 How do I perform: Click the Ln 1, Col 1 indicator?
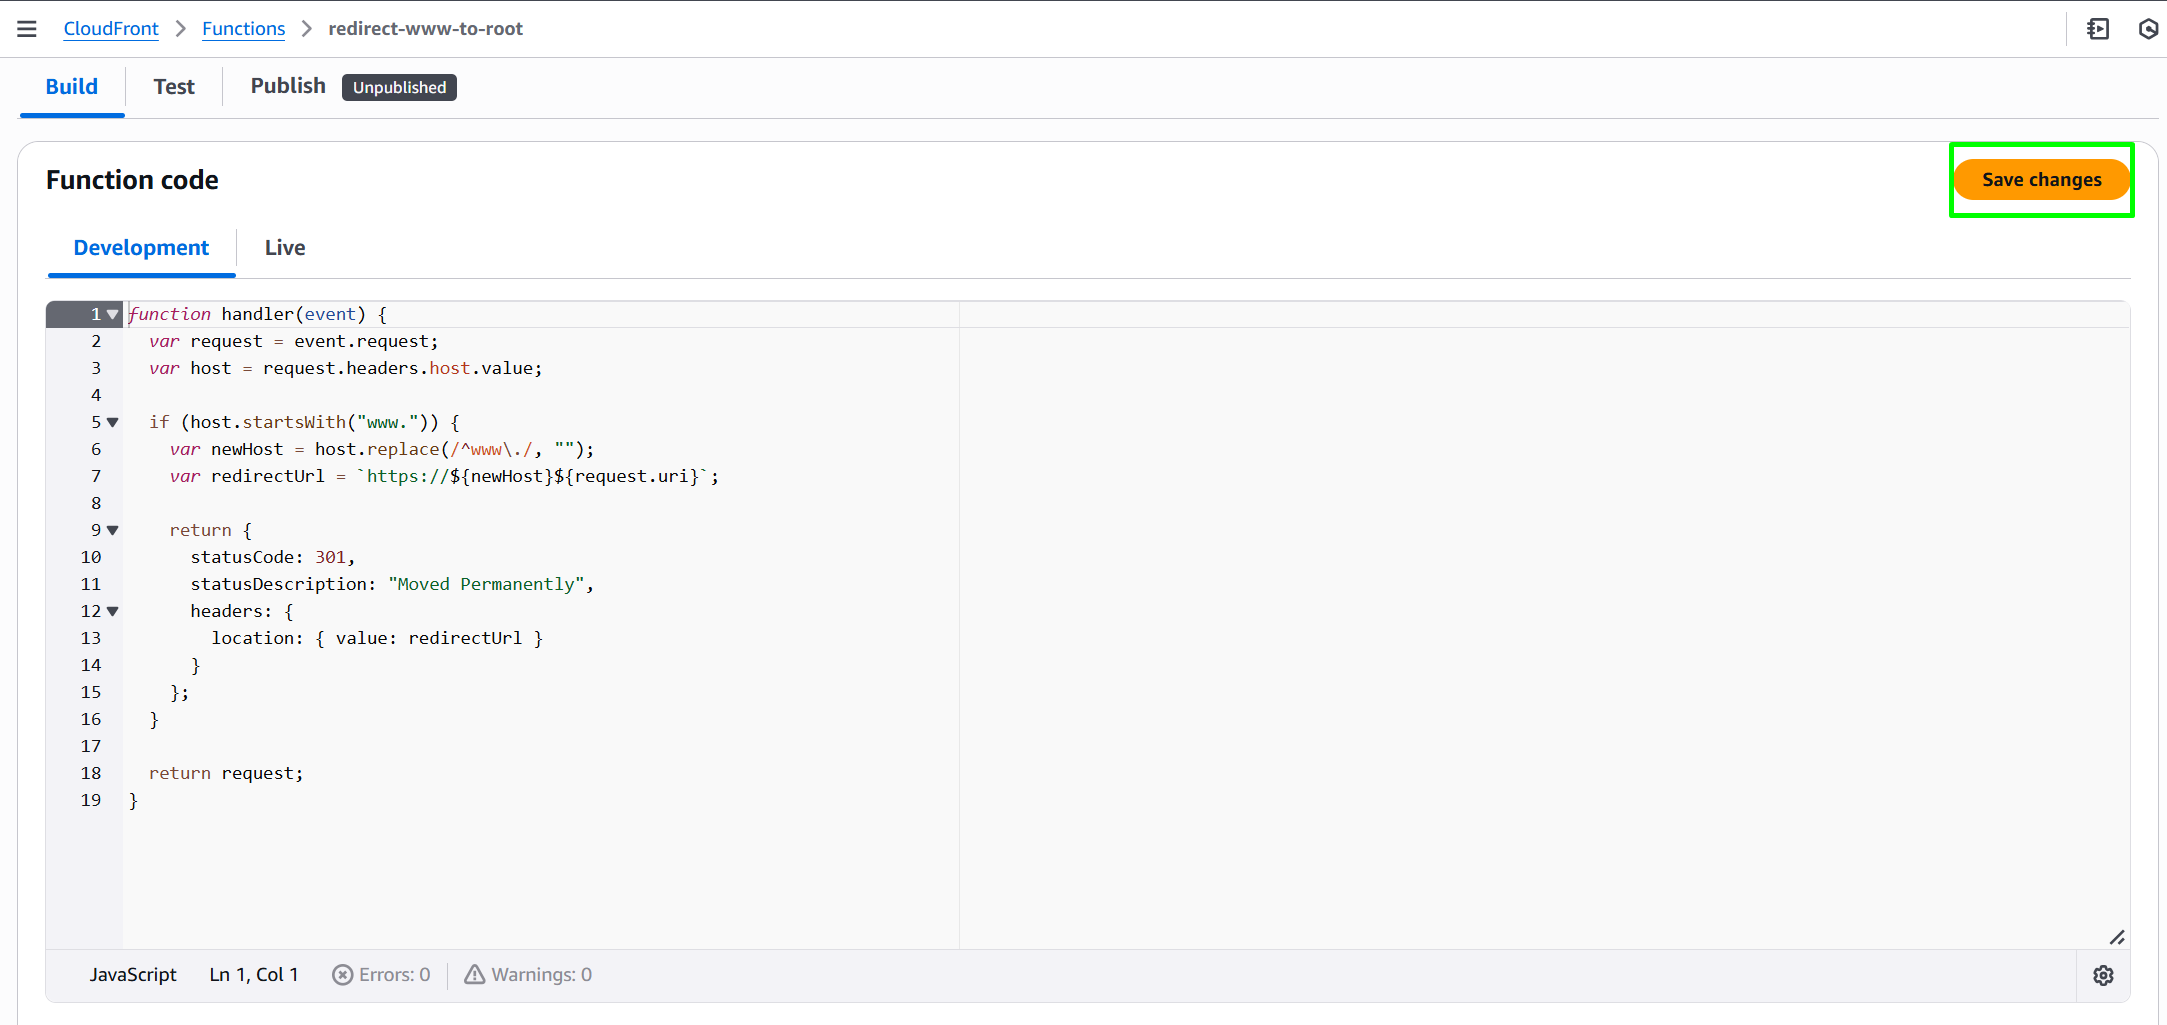(x=254, y=975)
